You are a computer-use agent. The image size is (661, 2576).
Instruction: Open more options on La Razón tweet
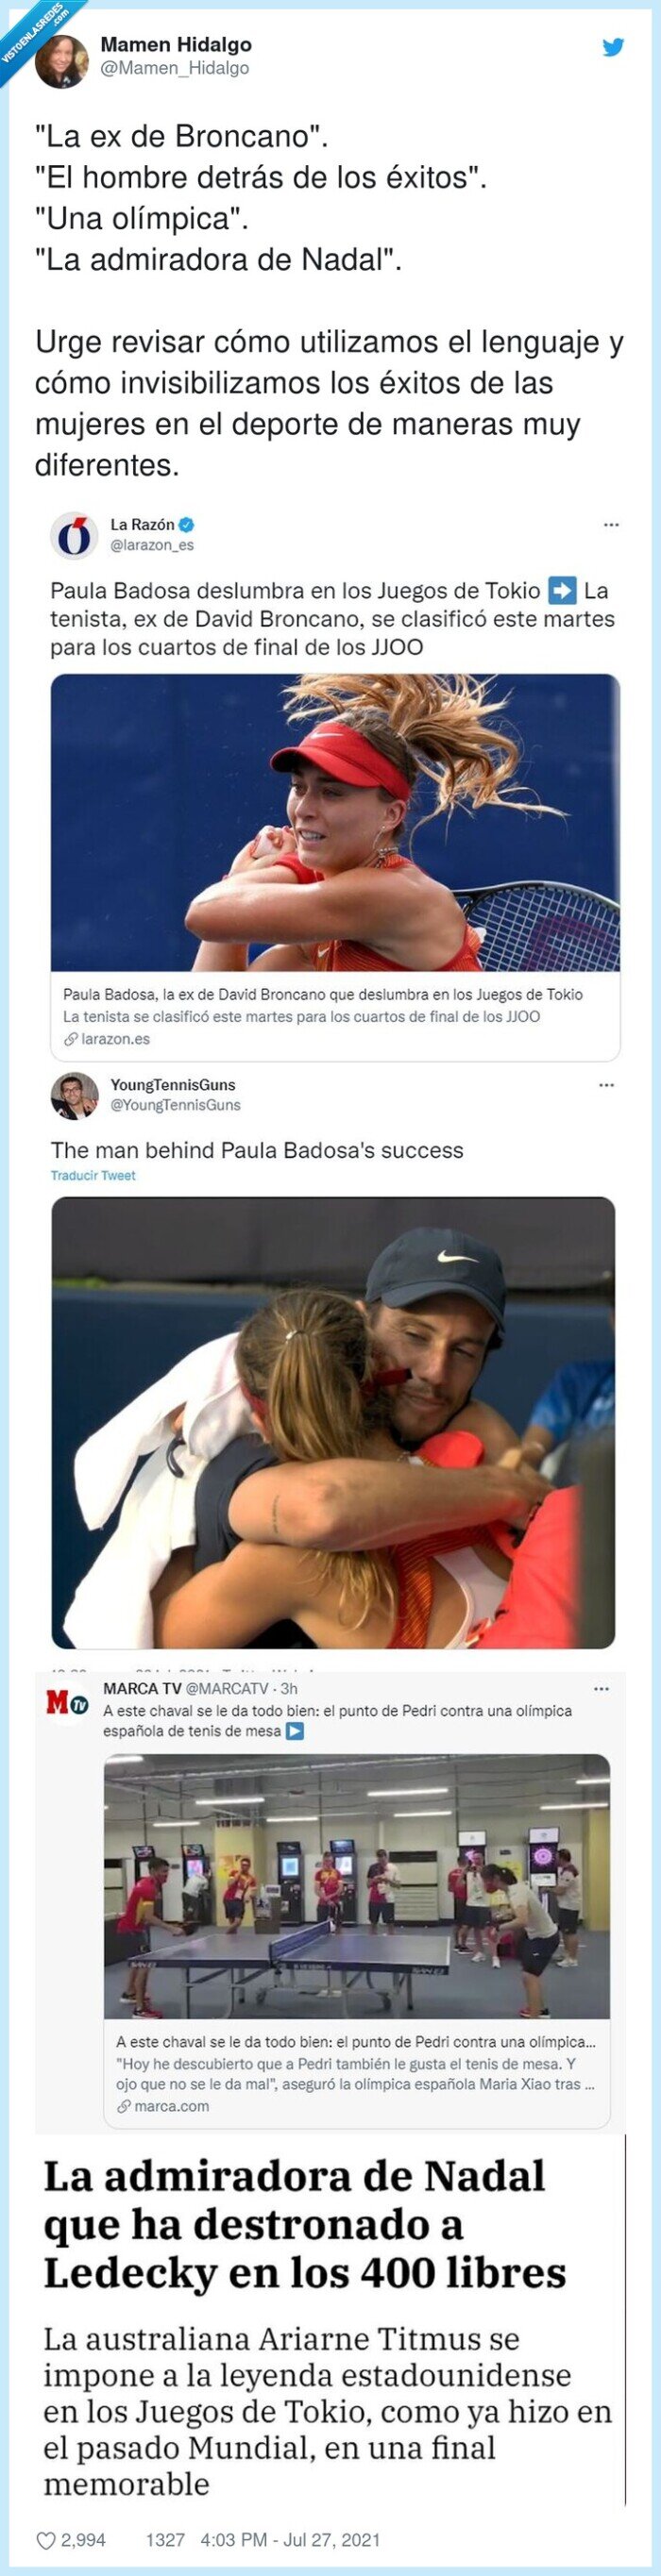tap(610, 524)
